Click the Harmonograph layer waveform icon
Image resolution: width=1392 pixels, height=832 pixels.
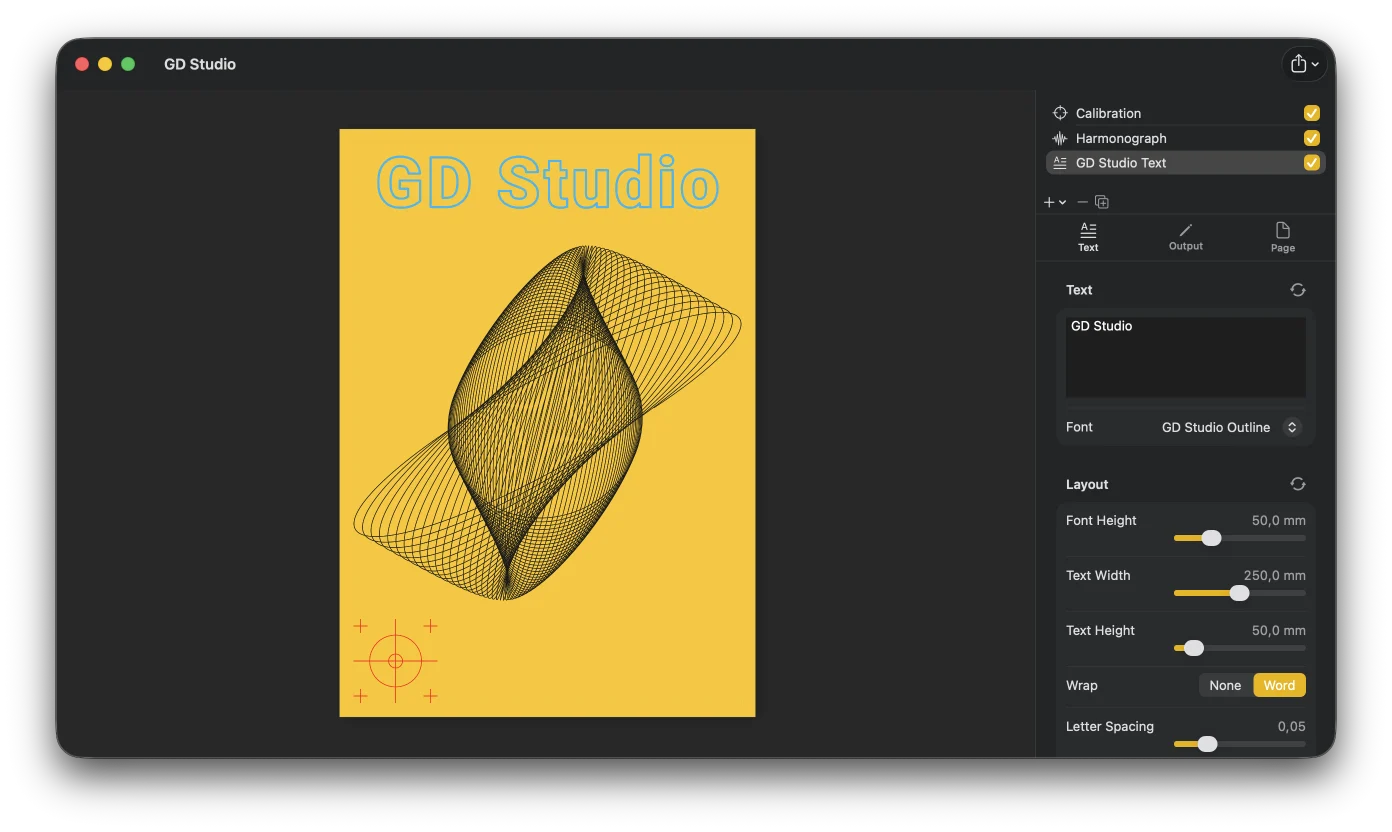coord(1060,138)
